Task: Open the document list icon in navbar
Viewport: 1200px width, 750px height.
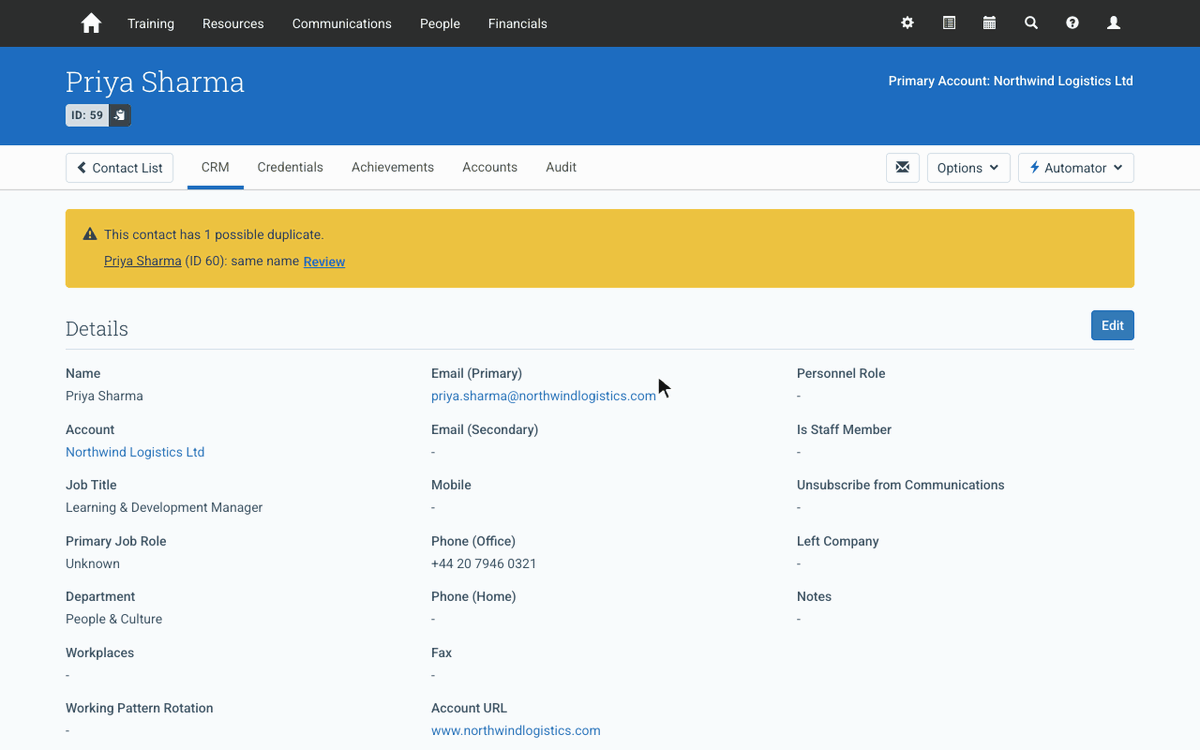Action: click(949, 23)
